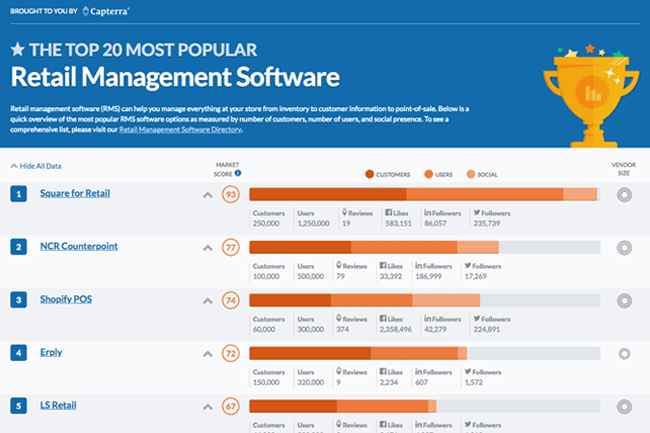The height and width of the screenshot is (433, 650).
Task: Collapse the NCR Counterpoint details chevron
Action: [208, 248]
